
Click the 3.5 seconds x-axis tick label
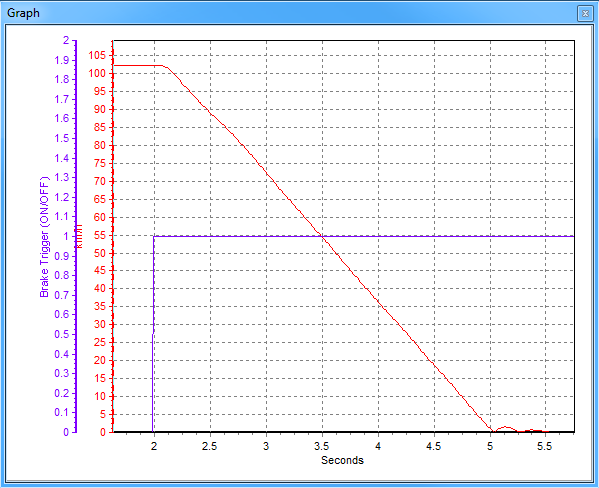coord(322,446)
